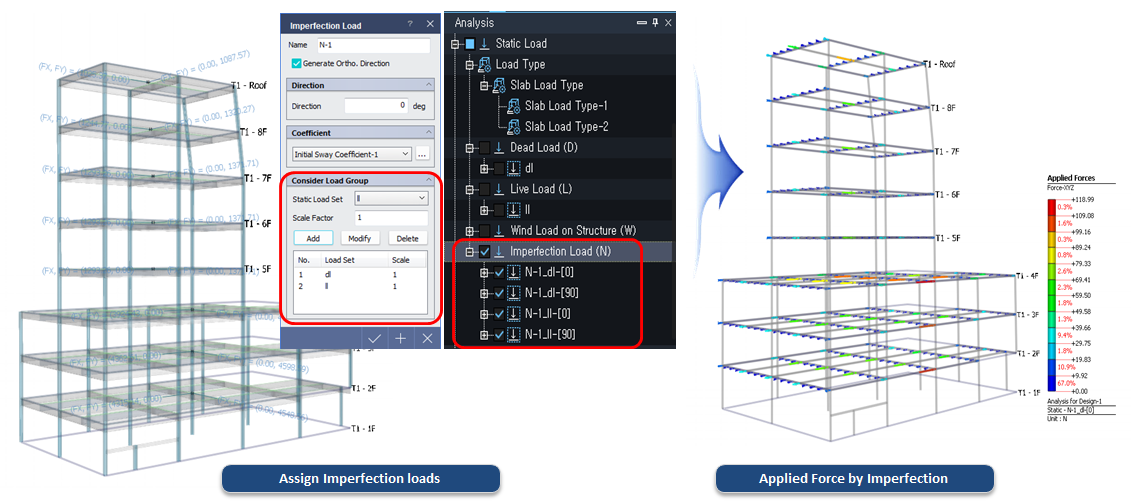Click the plus icon at dialog bottom

[401, 338]
